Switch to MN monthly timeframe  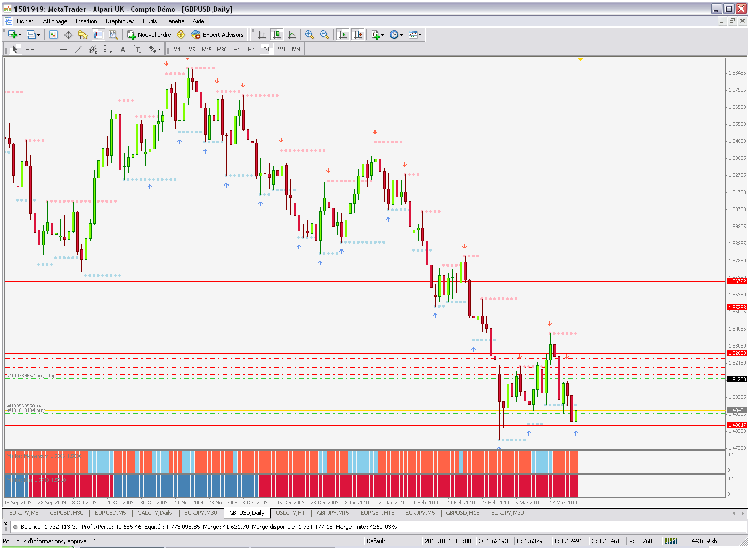tap(296, 49)
